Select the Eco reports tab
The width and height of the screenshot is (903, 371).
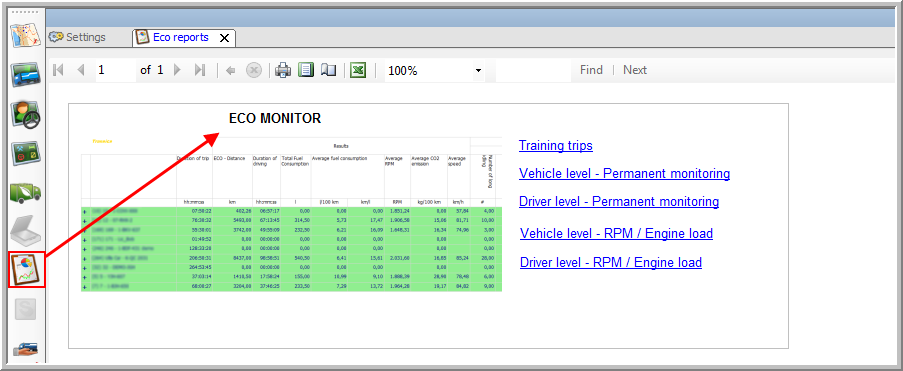click(x=180, y=37)
